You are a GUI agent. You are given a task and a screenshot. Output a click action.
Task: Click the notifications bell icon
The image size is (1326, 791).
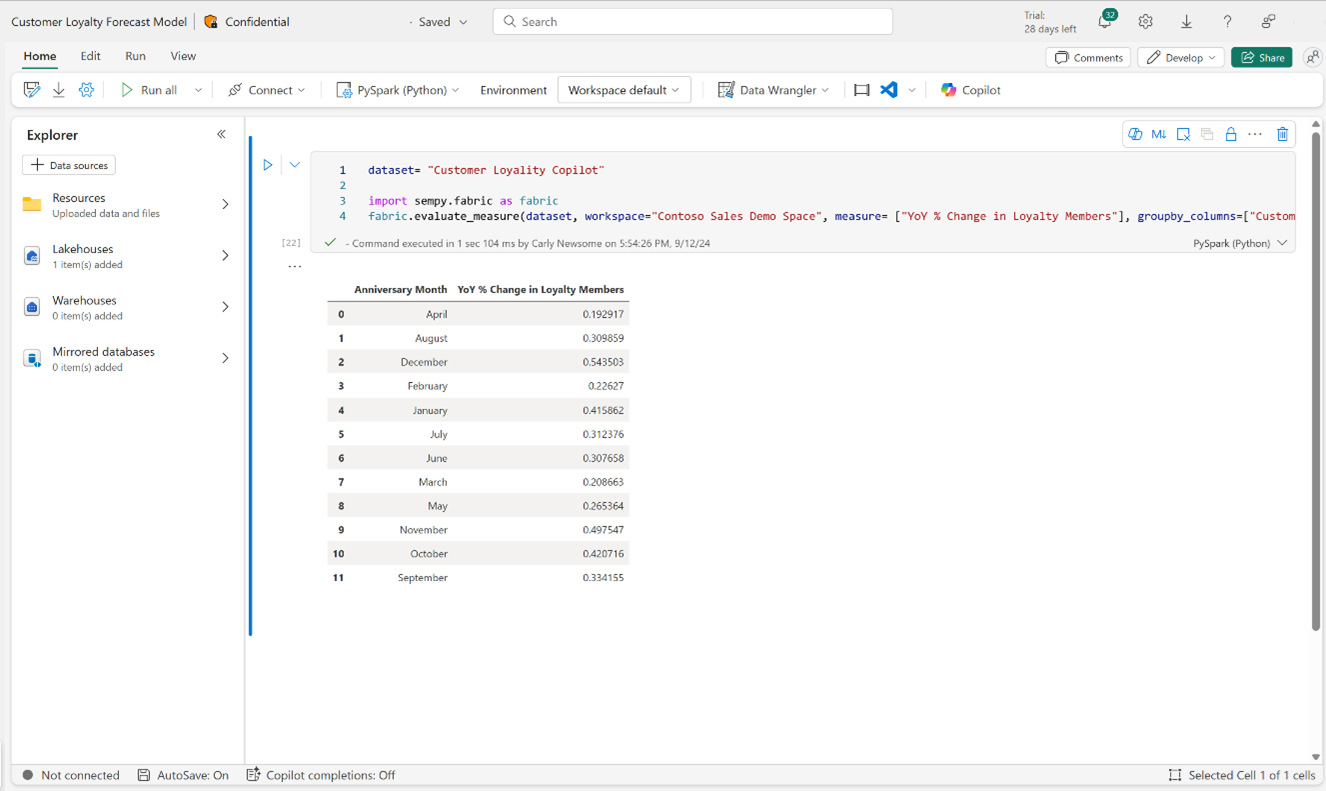pyautogui.click(x=1105, y=22)
